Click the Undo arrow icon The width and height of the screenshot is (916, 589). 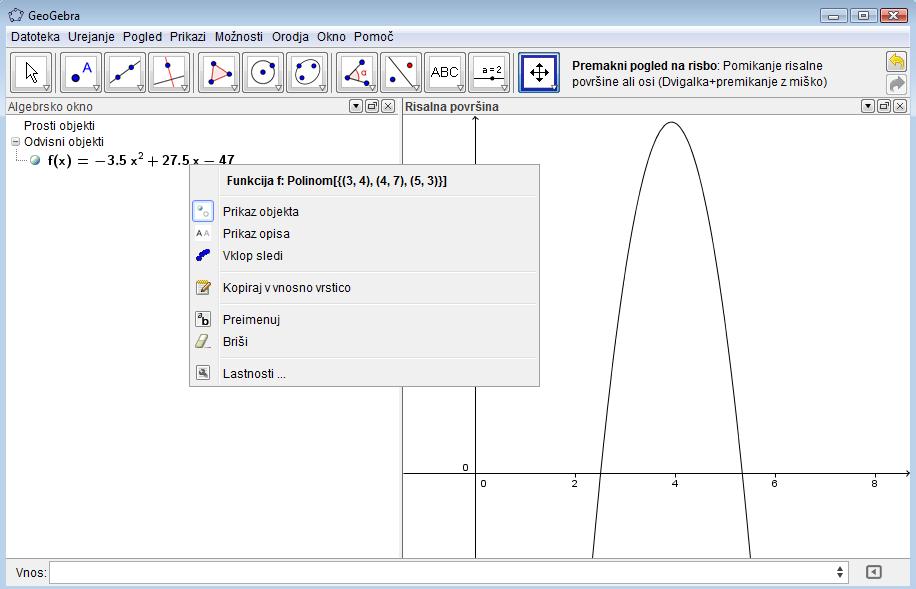click(895, 62)
